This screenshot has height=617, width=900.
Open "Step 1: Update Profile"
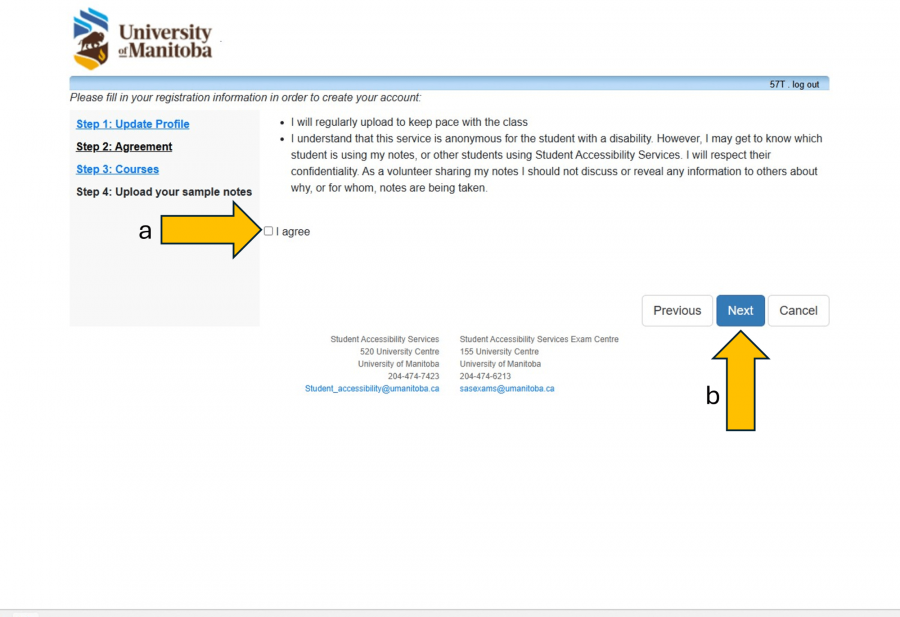(132, 123)
